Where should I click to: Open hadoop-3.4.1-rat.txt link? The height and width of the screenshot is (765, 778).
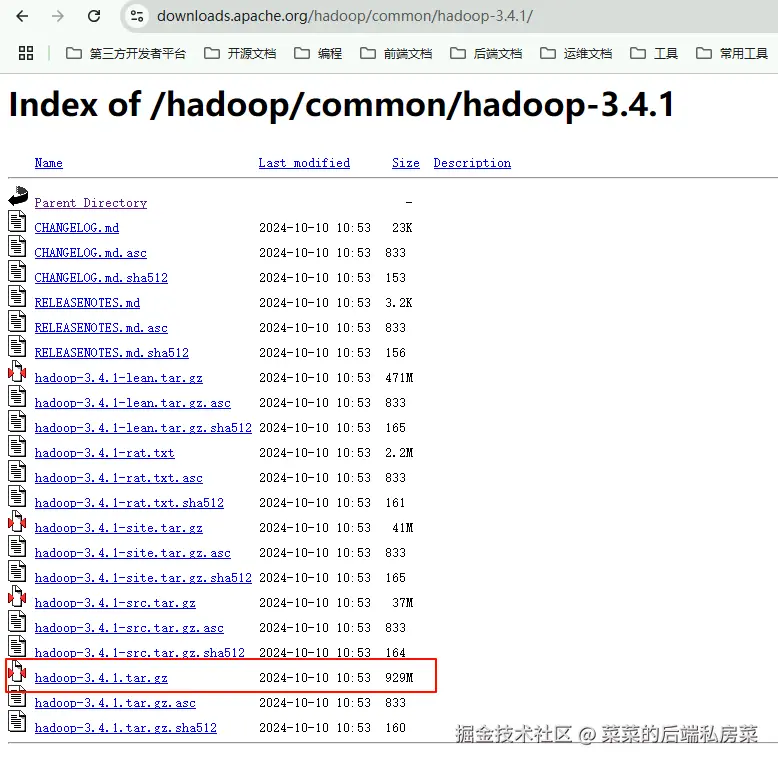[105, 453]
